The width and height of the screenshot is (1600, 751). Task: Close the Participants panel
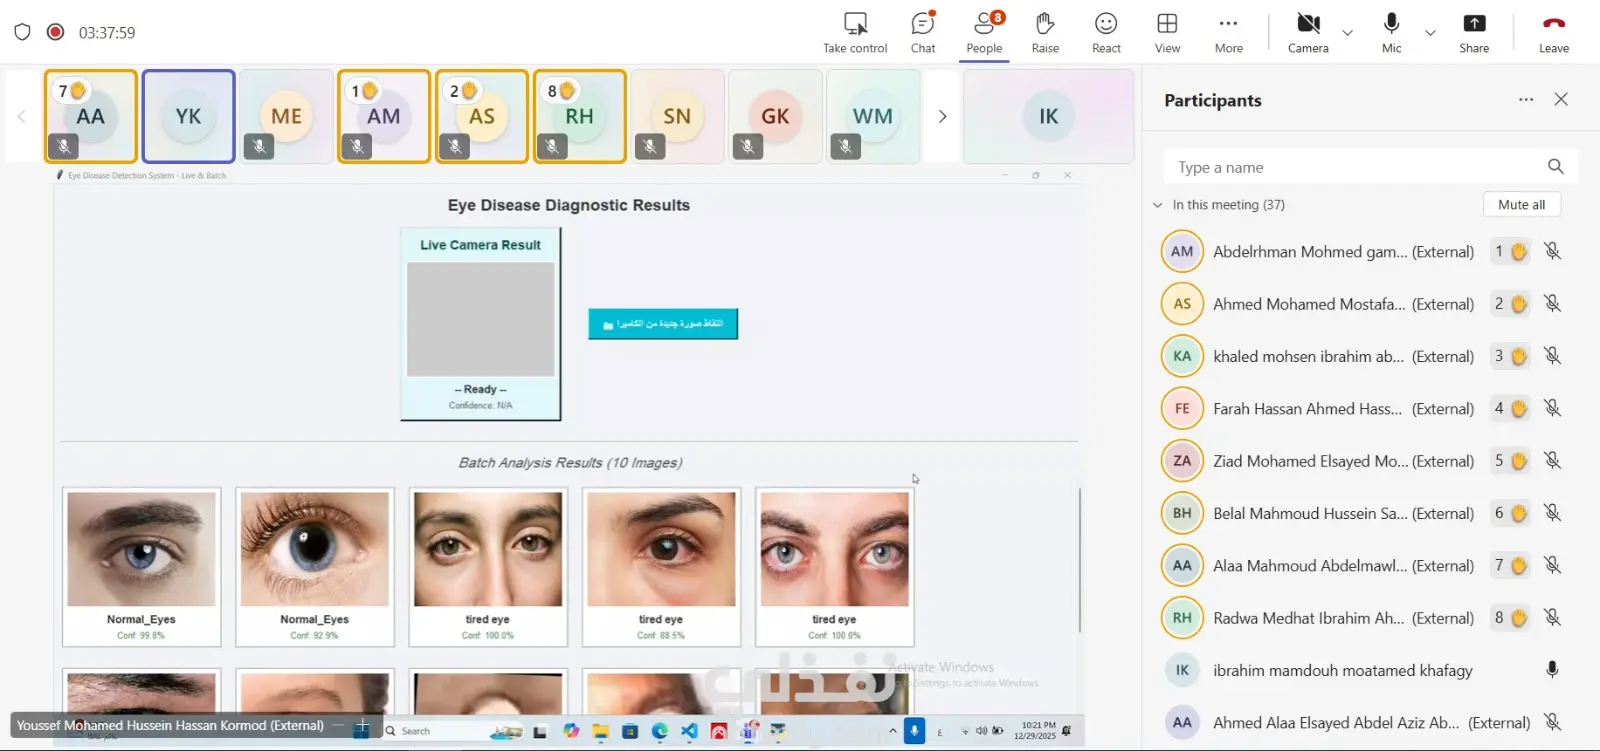click(x=1561, y=99)
